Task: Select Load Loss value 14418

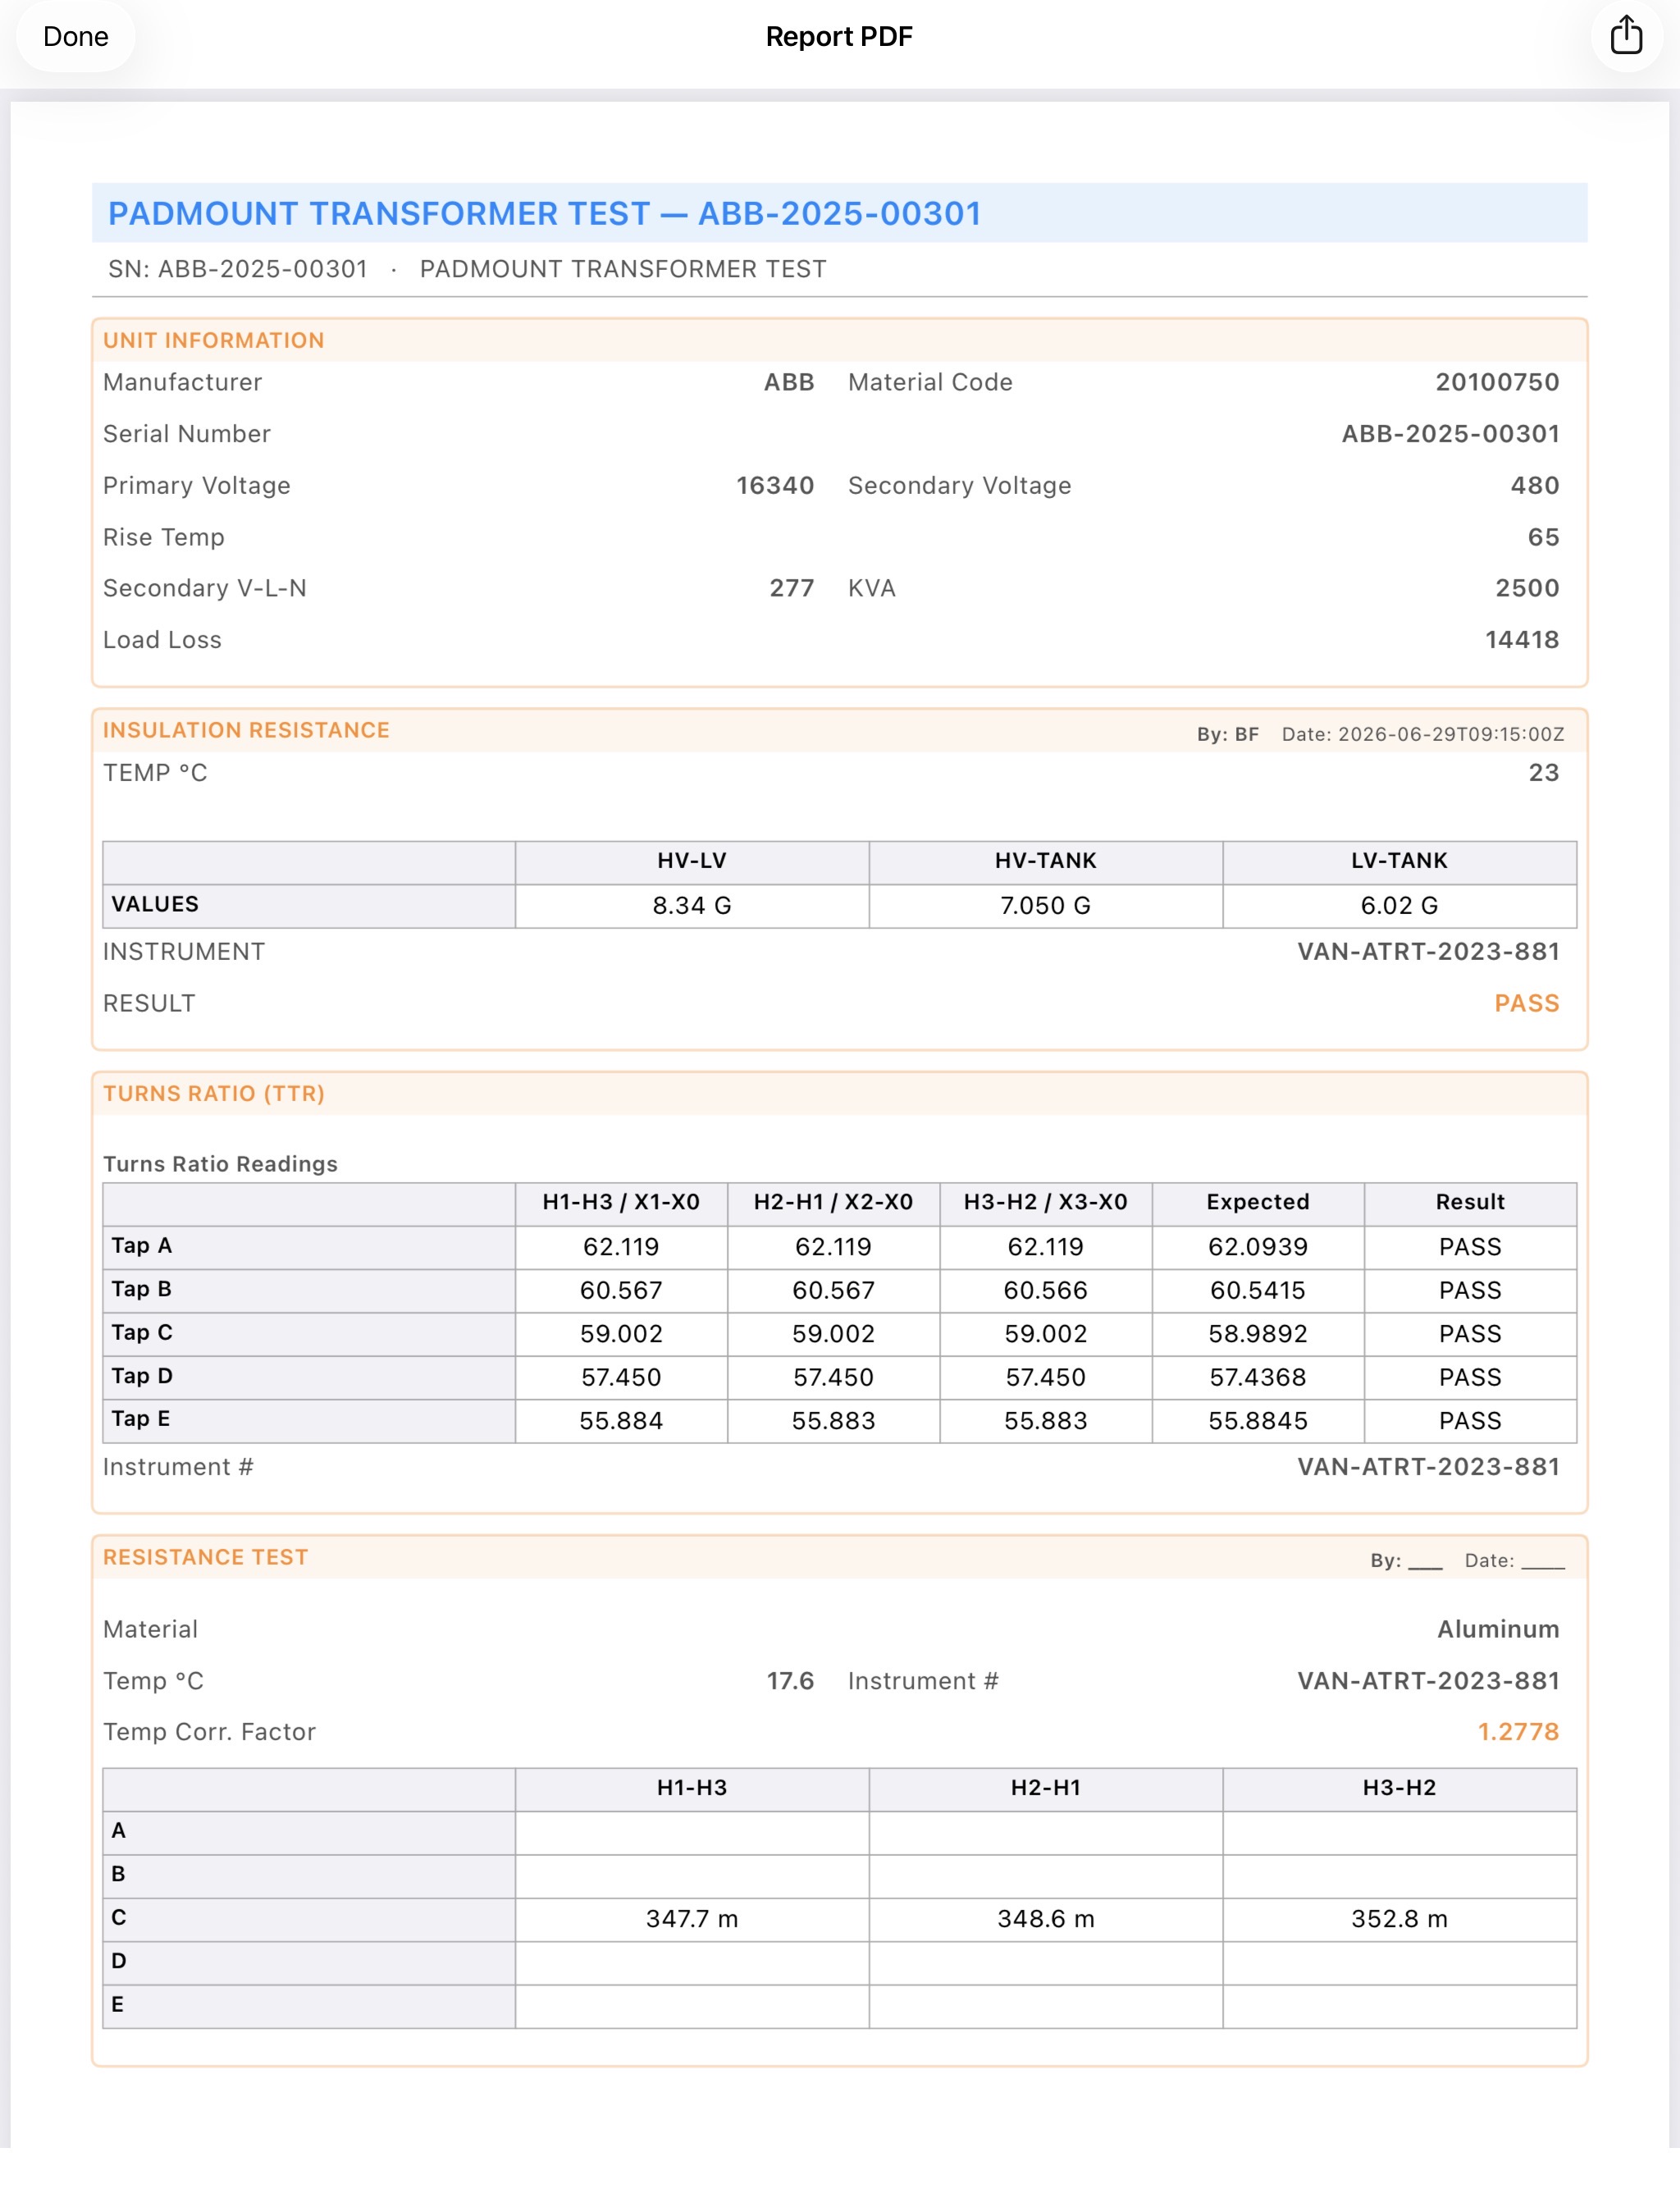Action: [x=1522, y=640]
